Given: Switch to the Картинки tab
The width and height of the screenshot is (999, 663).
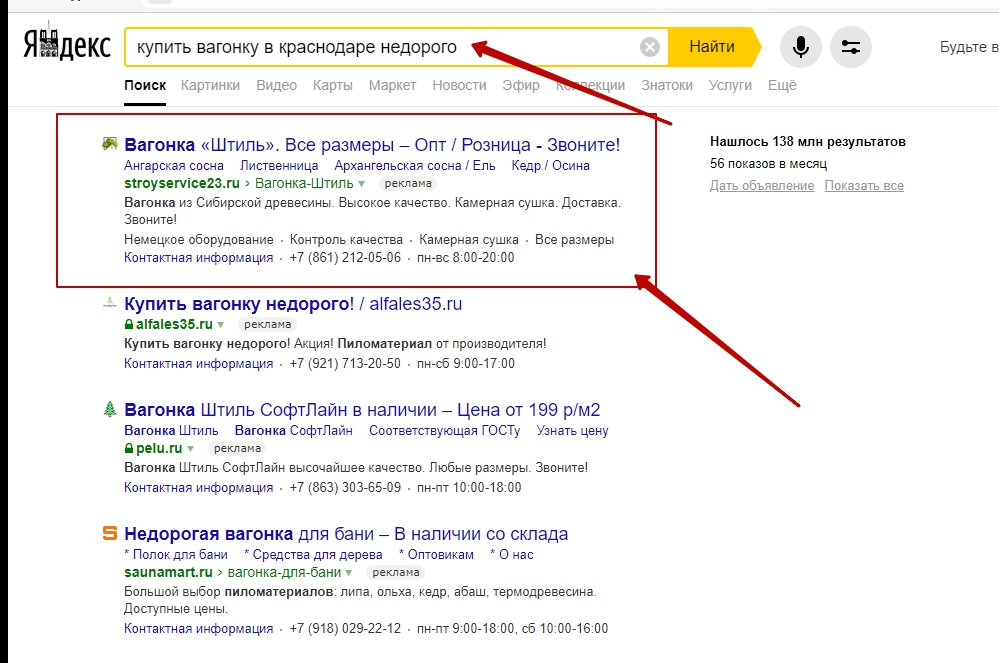Looking at the screenshot, I should point(210,85).
